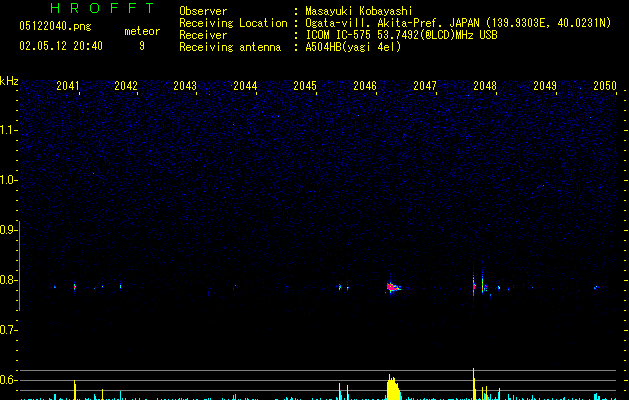Click the tallest yellow amplitude spike near 2048
This screenshot has width=629, height=400.
474,384
